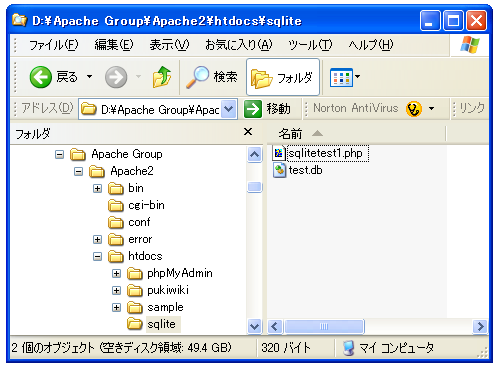Click the error folder icon

click(x=116, y=239)
